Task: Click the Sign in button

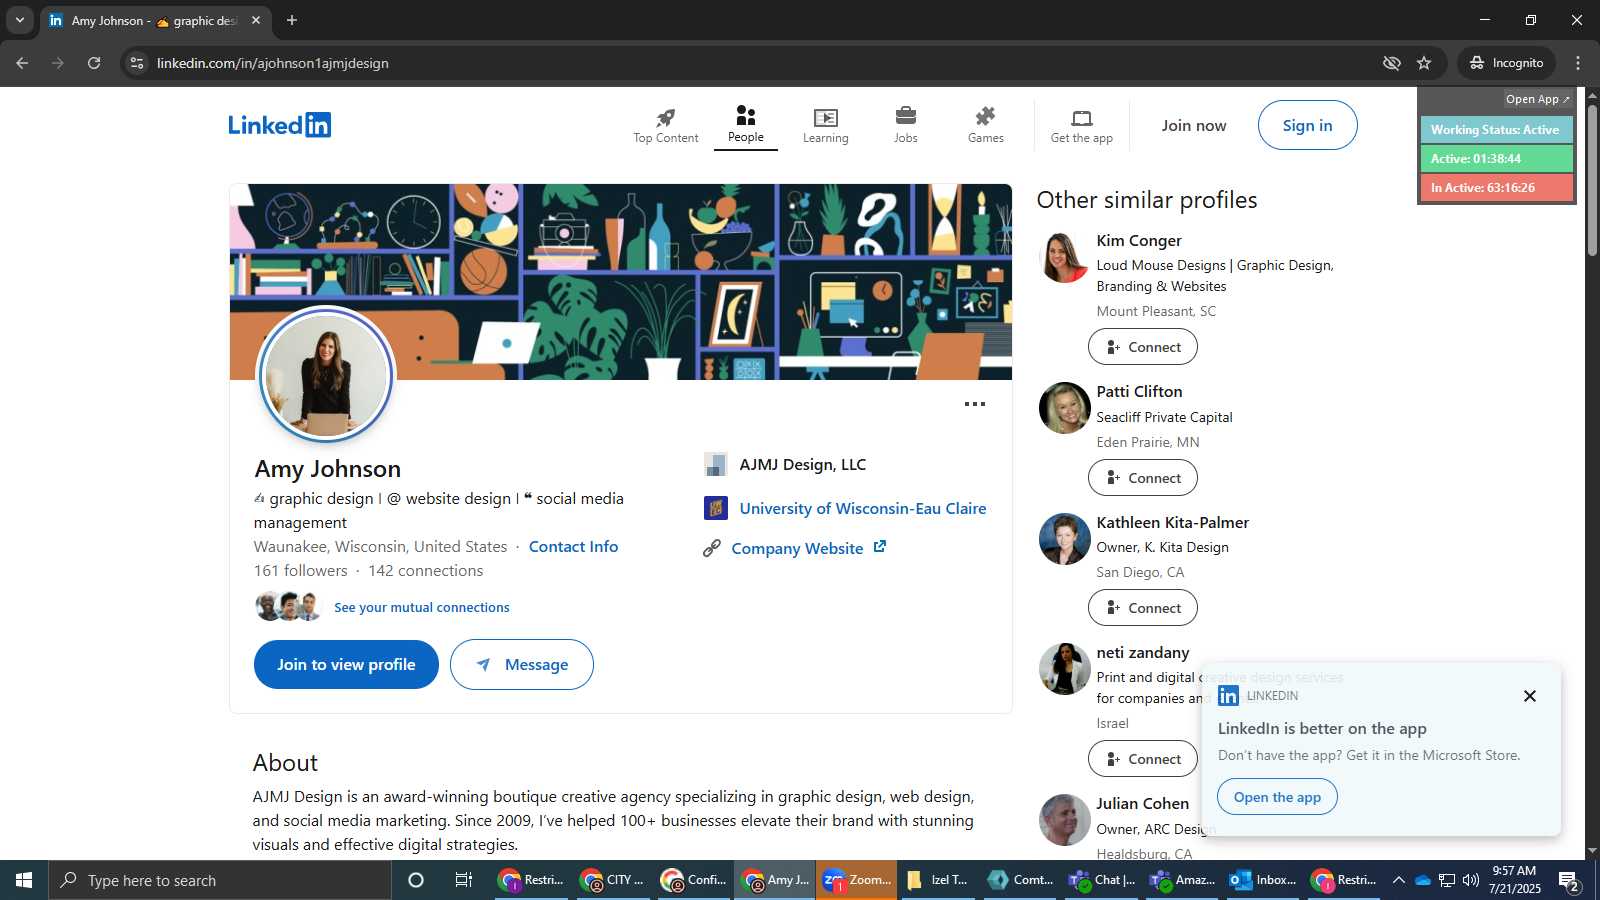Action: [x=1307, y=125]
